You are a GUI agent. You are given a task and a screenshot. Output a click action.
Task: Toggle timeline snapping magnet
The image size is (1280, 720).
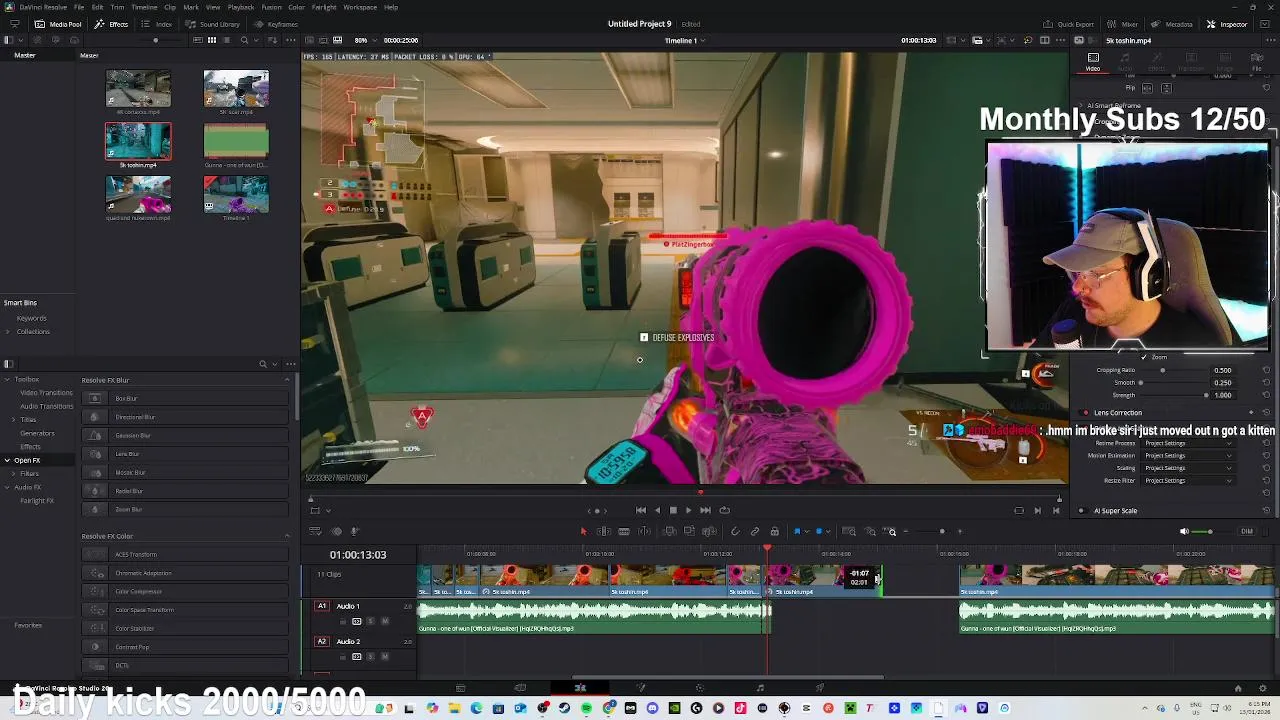(735, 531)
